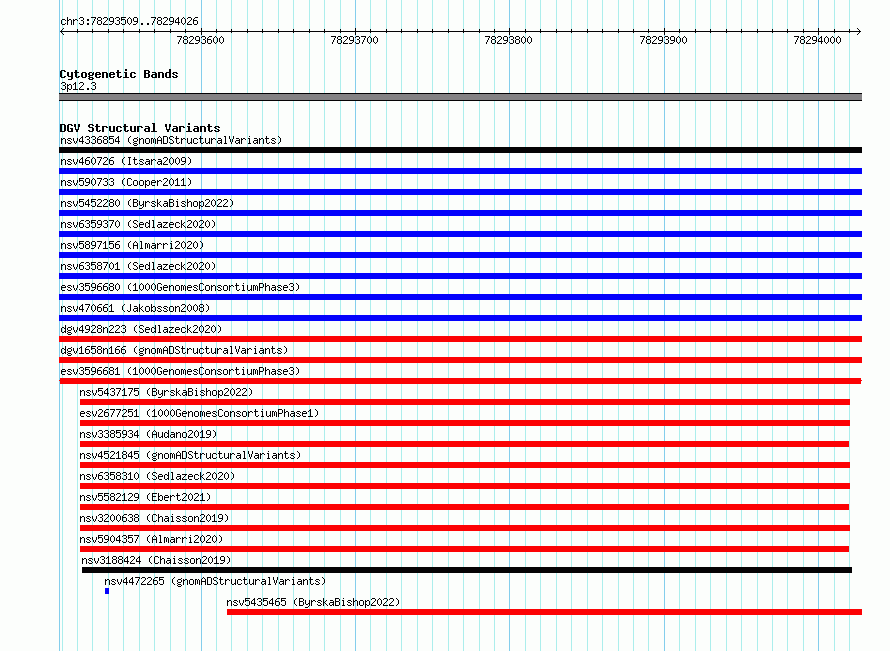Click the 3p12.3 band label
Screen dimensions: 890x651
pos(78,86)
